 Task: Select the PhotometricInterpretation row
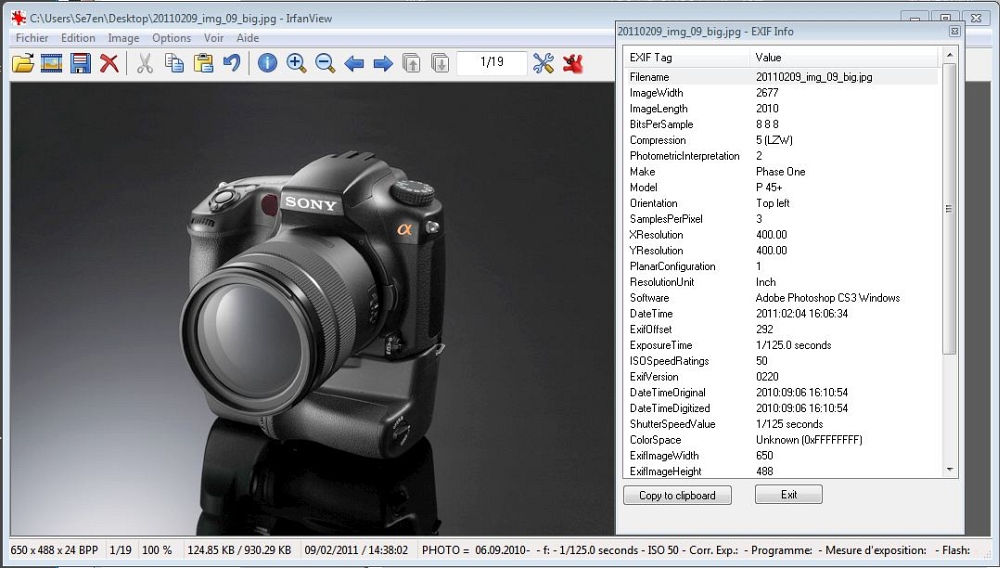tap(781, 156)
